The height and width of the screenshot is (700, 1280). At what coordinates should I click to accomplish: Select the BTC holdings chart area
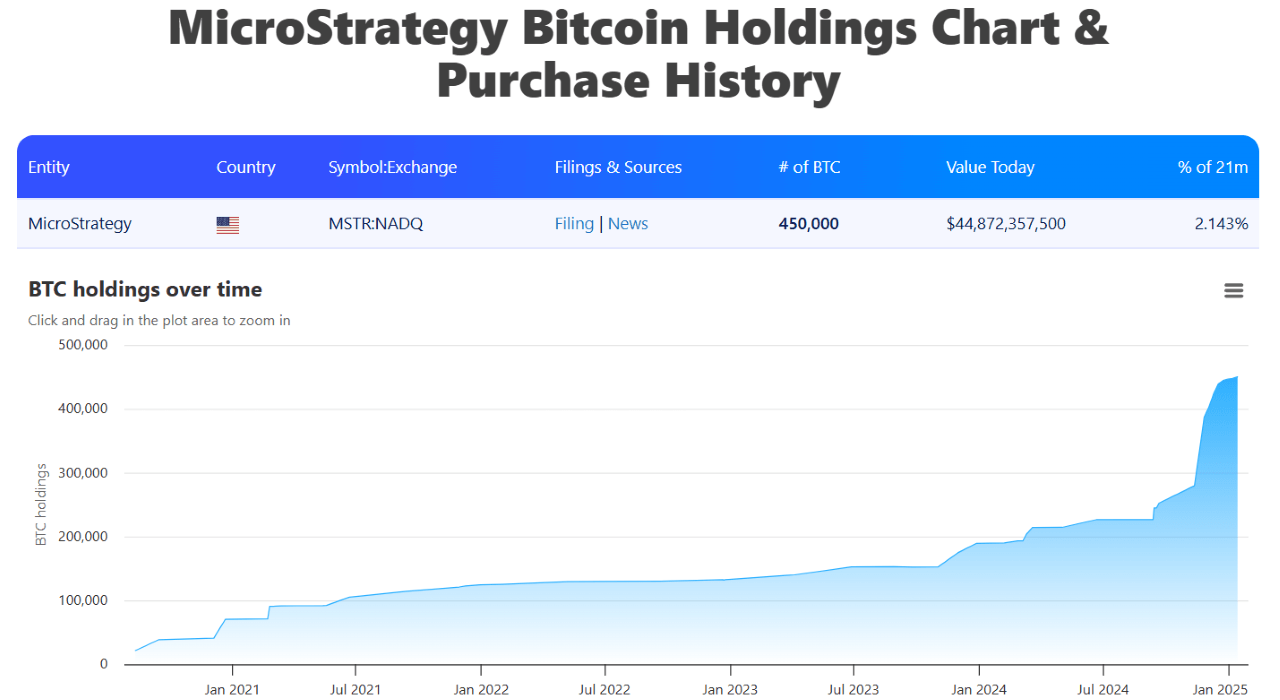pos(680,550)
